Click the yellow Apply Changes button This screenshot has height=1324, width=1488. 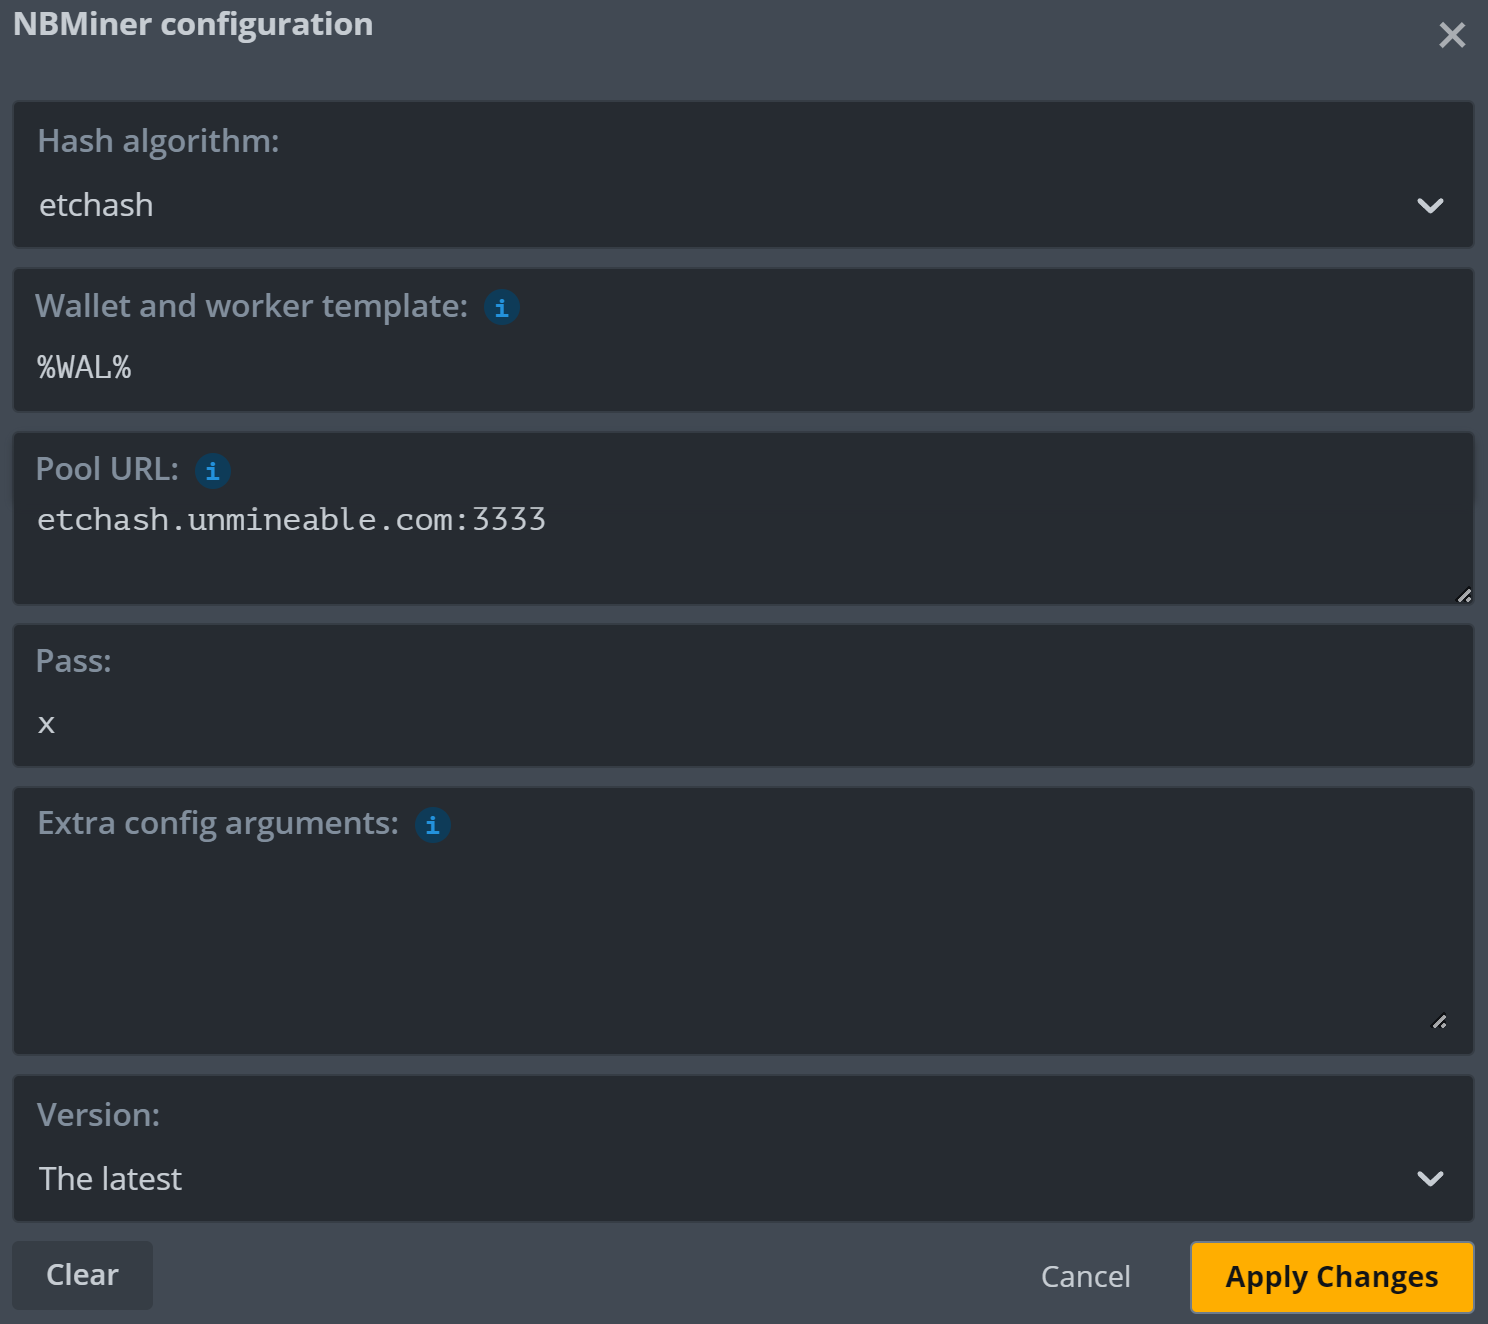click(x=1331, y=1277)
